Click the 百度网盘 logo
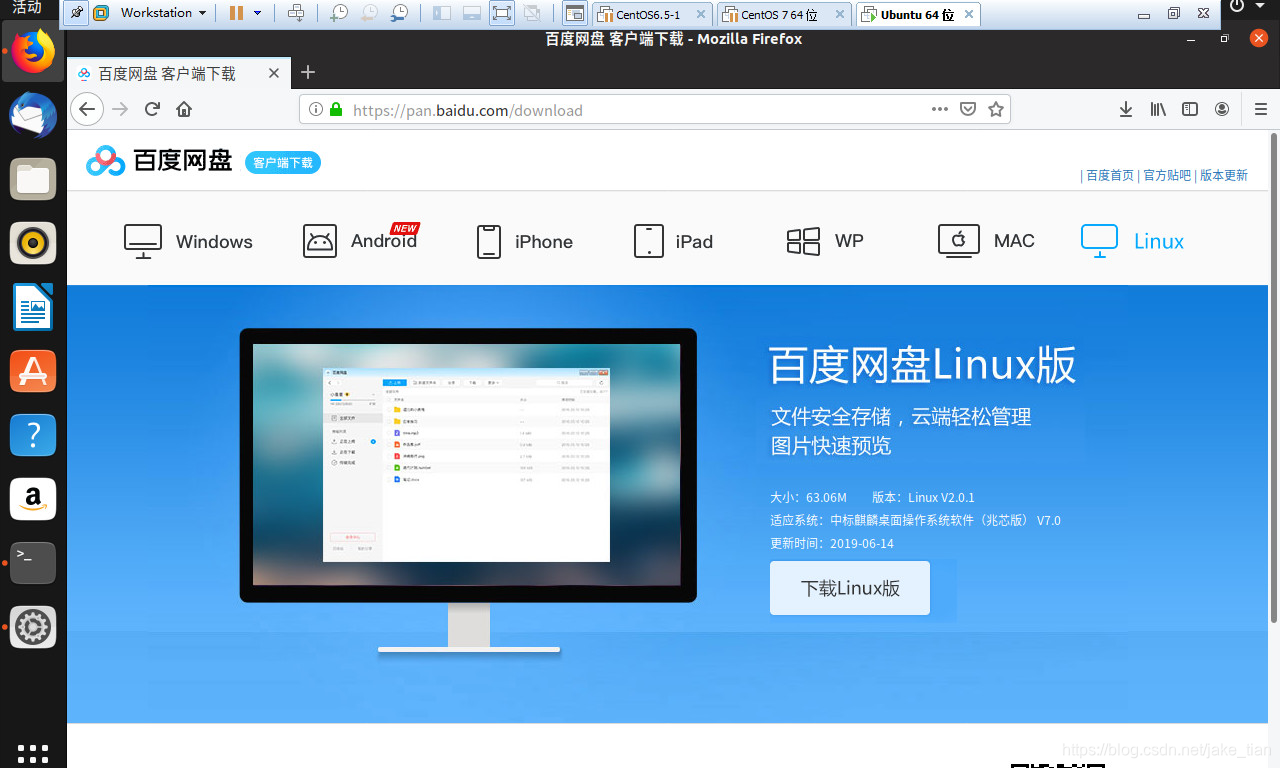The image size is (1280, 768). (159, 161)
